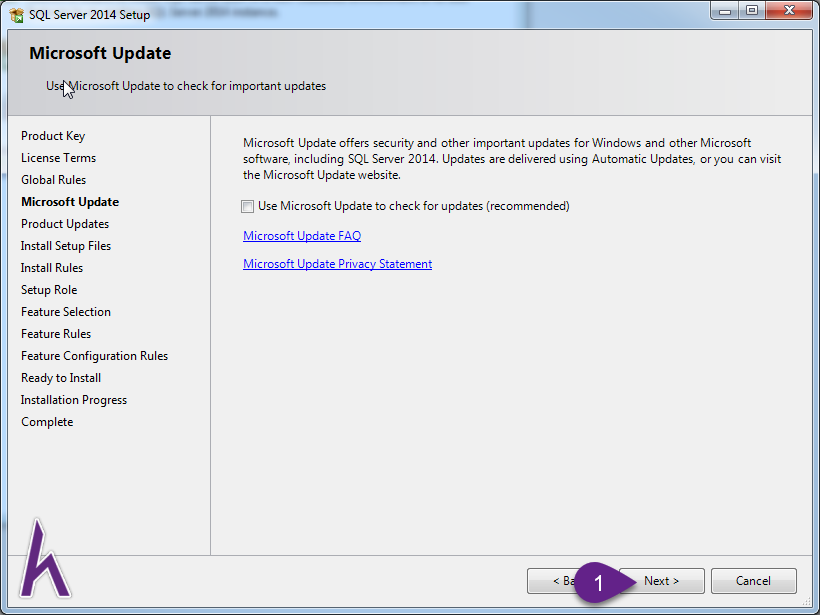The image size is (820, 615).
Task: Select Global Rules step in sidebar
Action: 53,180
